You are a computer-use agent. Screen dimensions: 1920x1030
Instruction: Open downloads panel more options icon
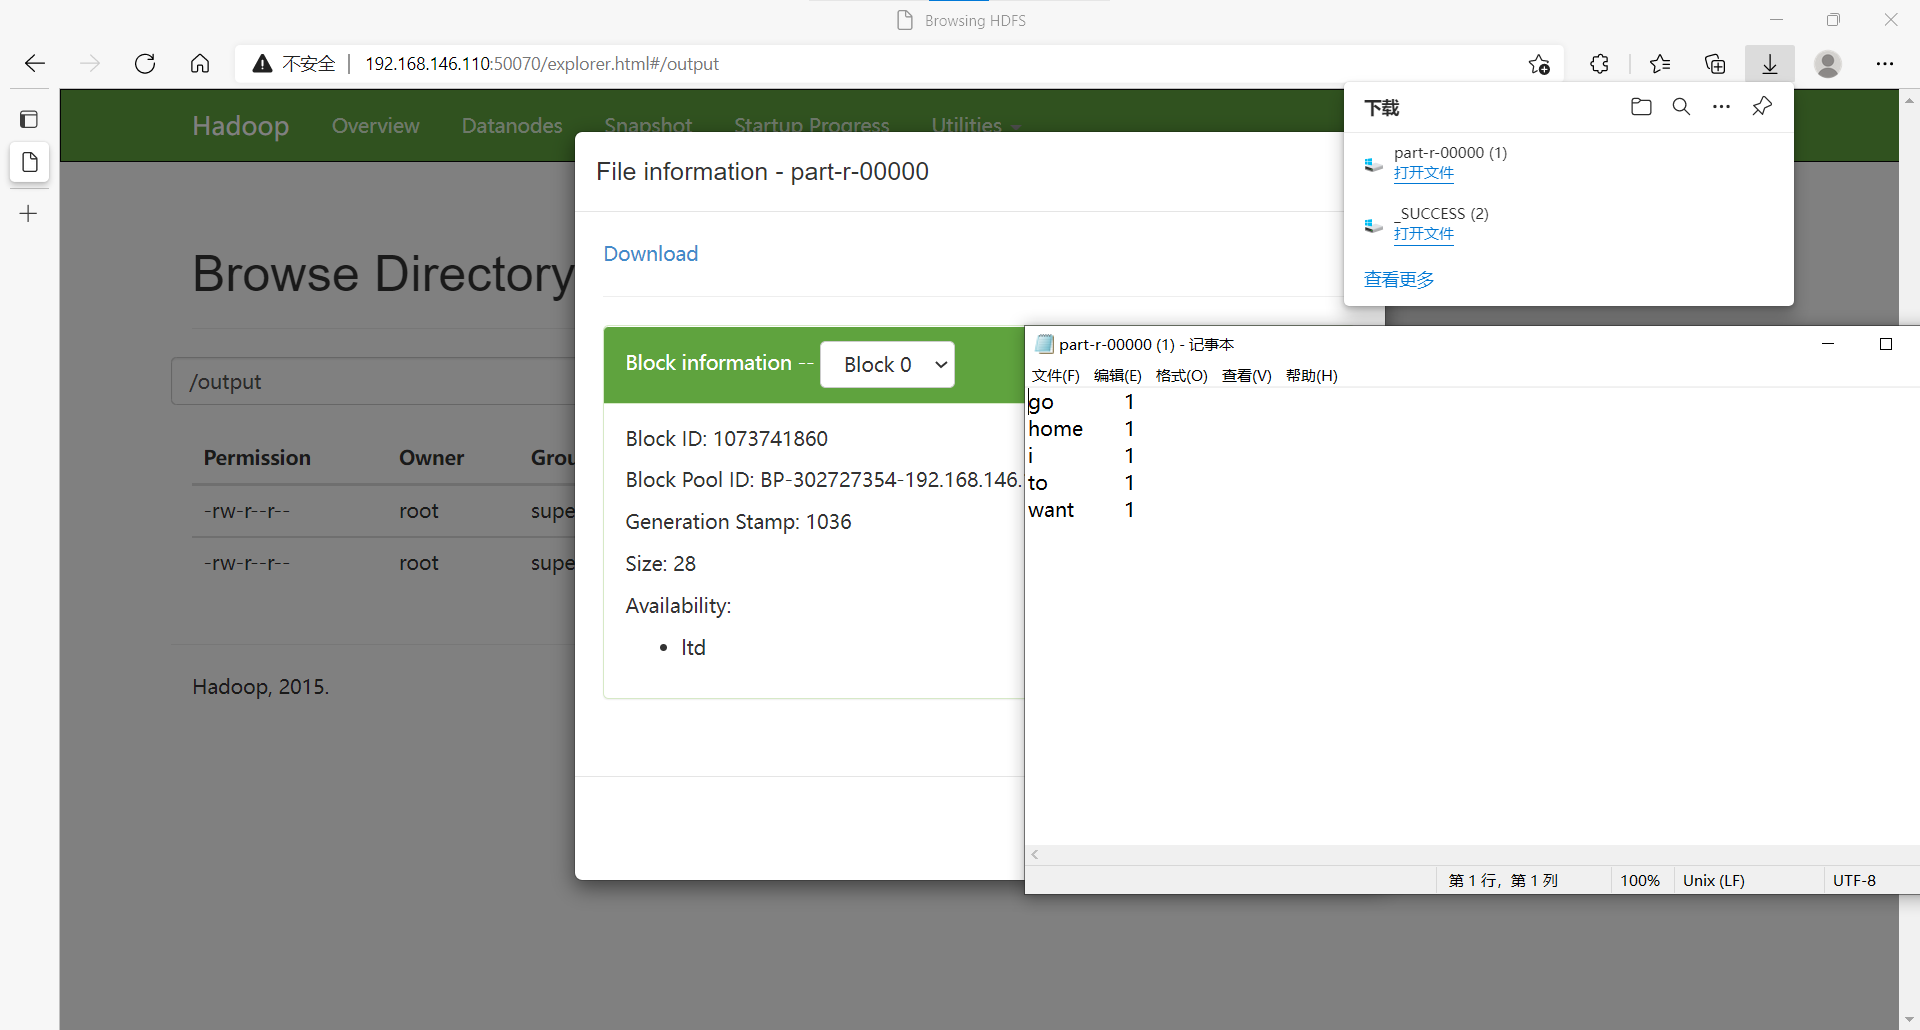(x=1721, y=106)
